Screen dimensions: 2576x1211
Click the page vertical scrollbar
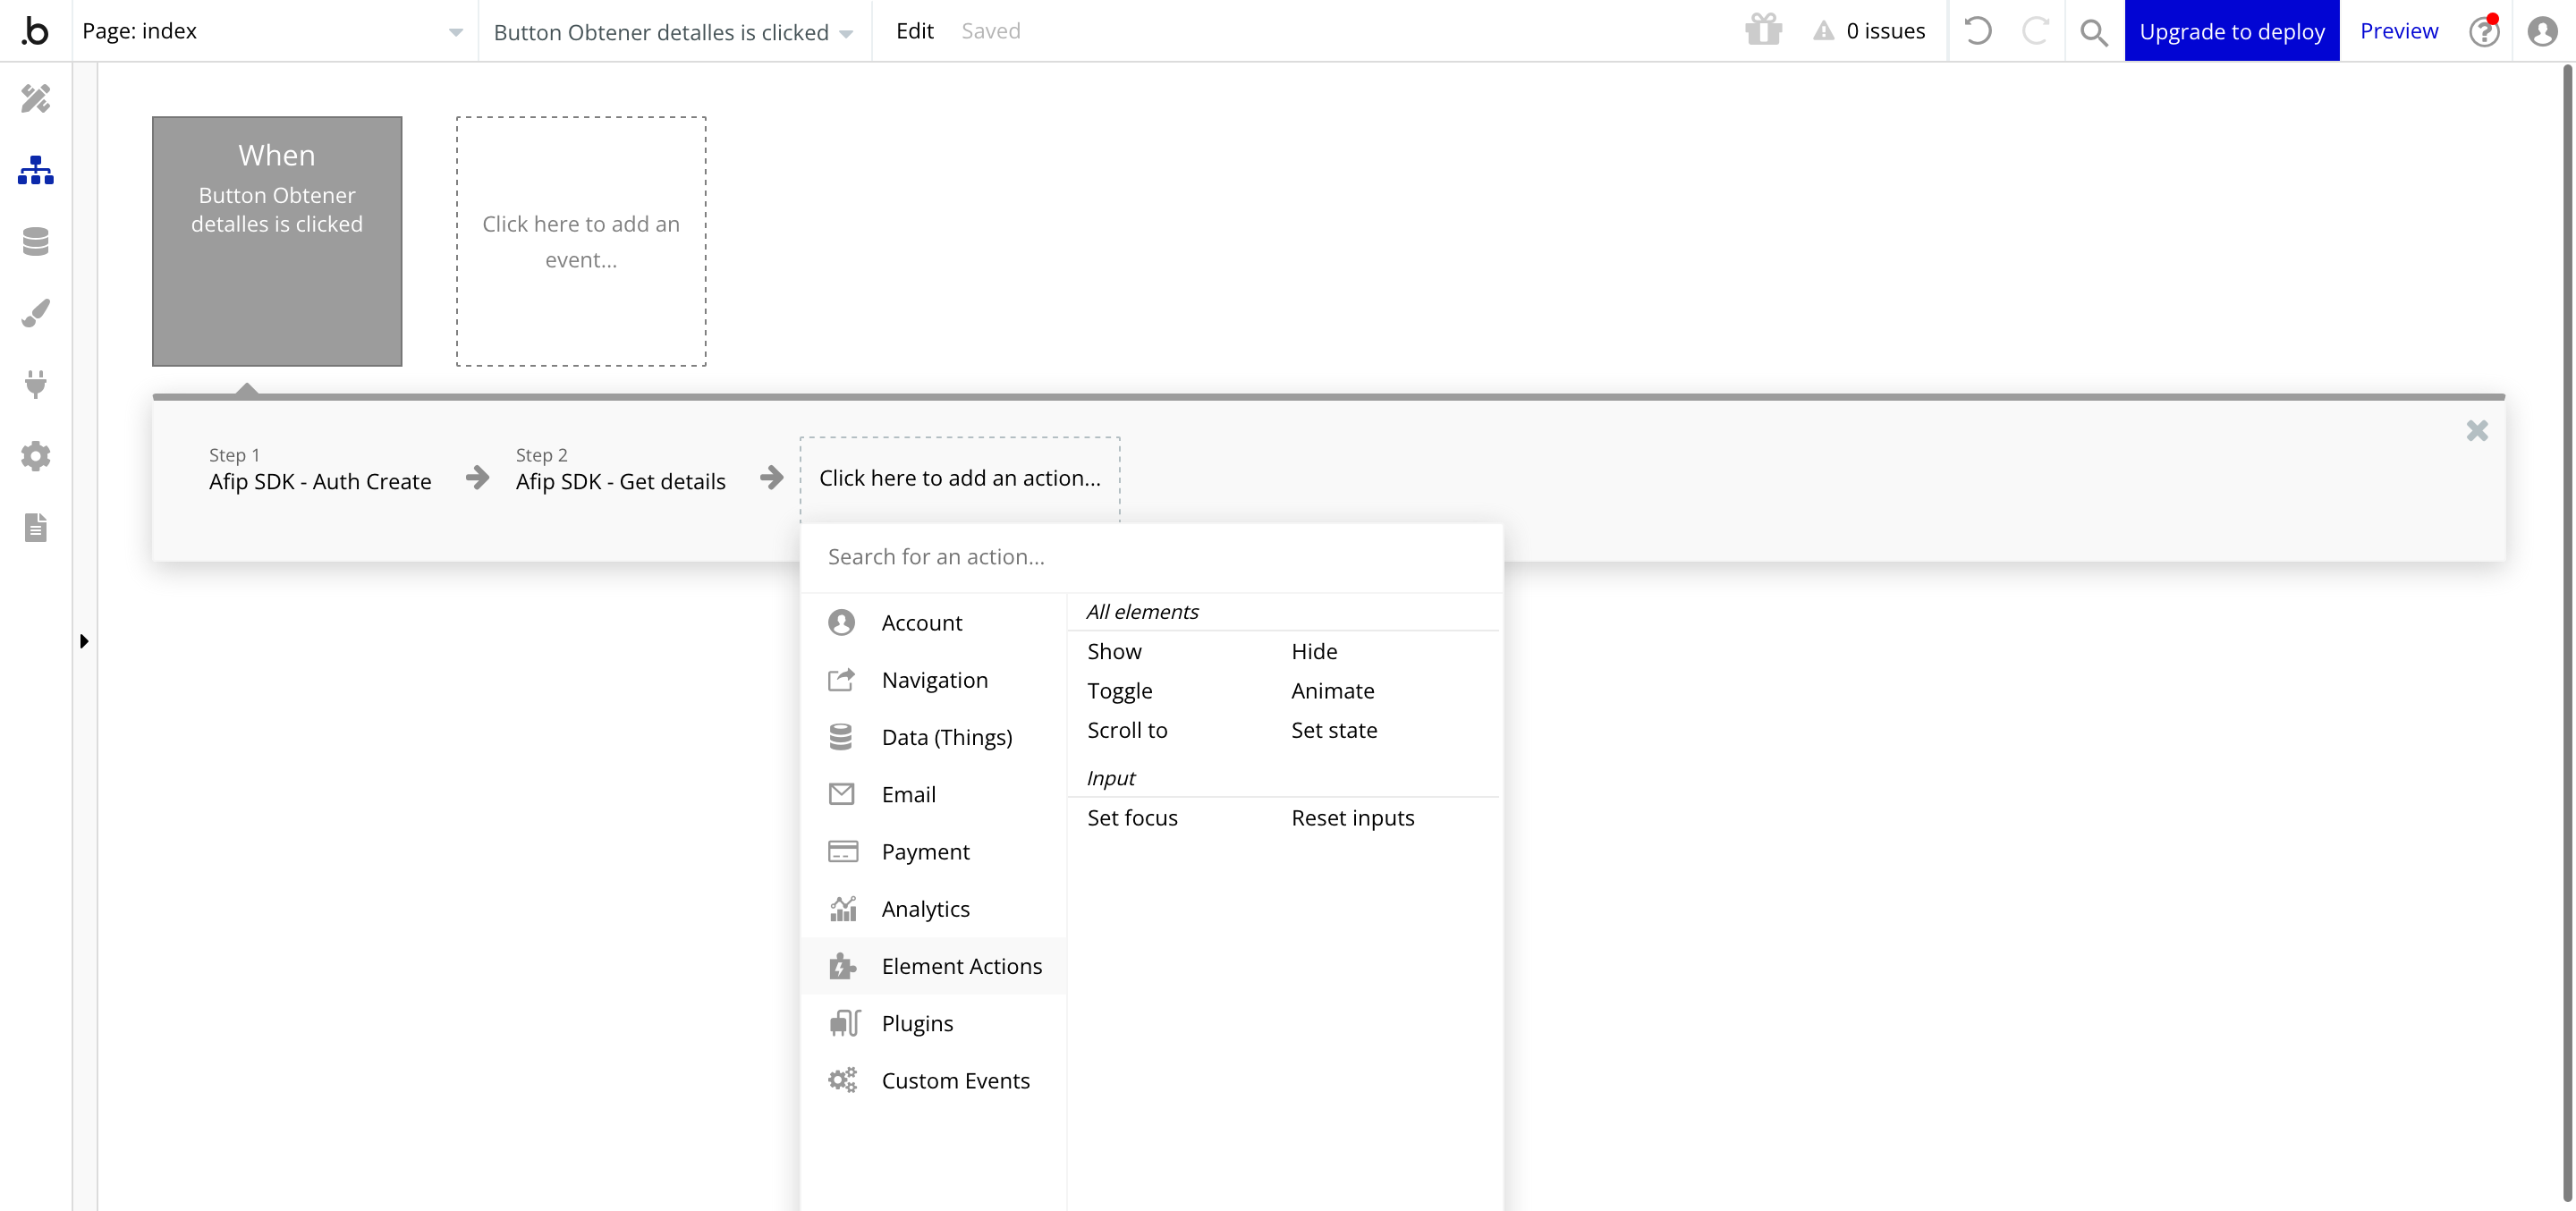pyautogui.click(x=2567, y=632)
